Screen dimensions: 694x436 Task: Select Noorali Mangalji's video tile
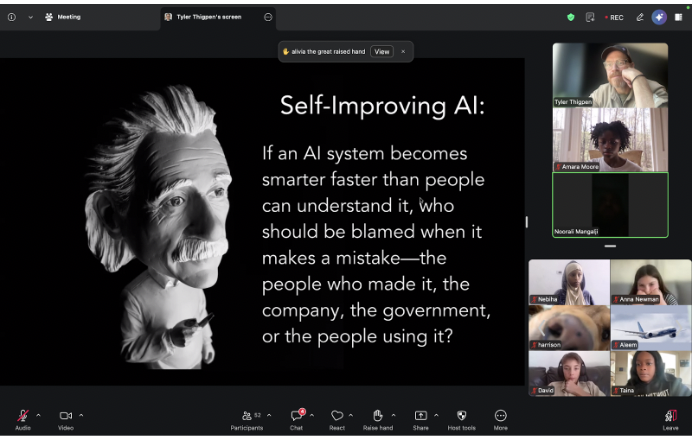610,205
